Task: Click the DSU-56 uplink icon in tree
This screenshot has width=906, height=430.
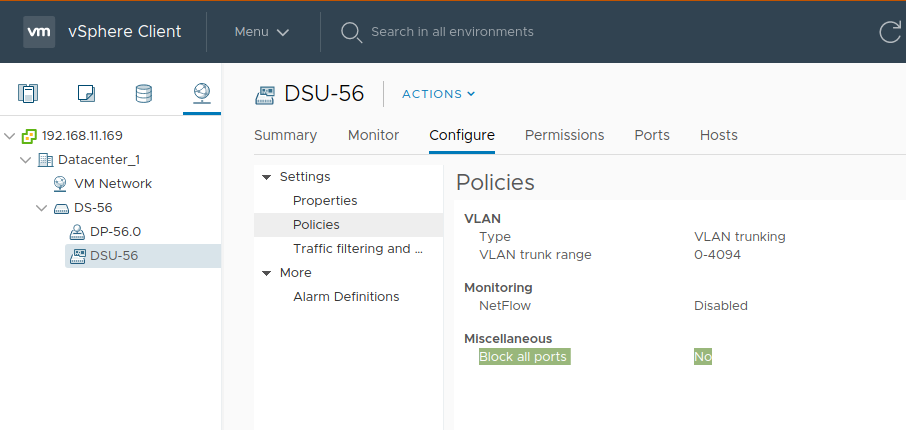Action: 77,256
